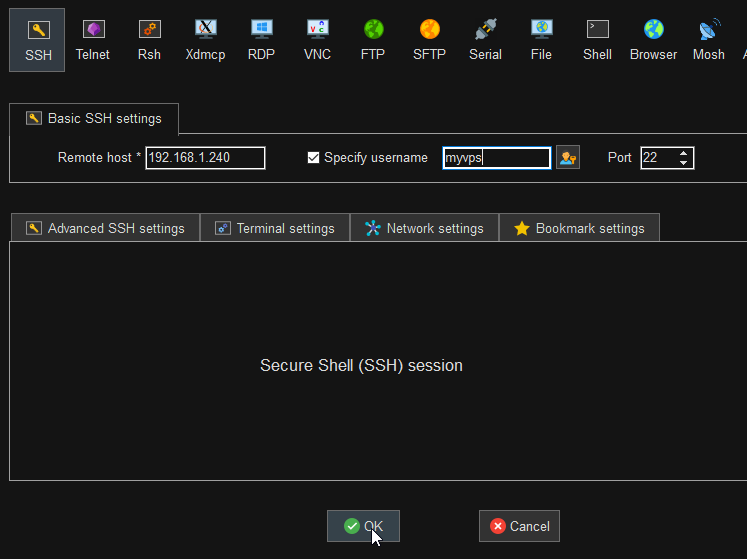Choose the Serial session type
The width and height of the screenshot is (747, 559).
485,40
